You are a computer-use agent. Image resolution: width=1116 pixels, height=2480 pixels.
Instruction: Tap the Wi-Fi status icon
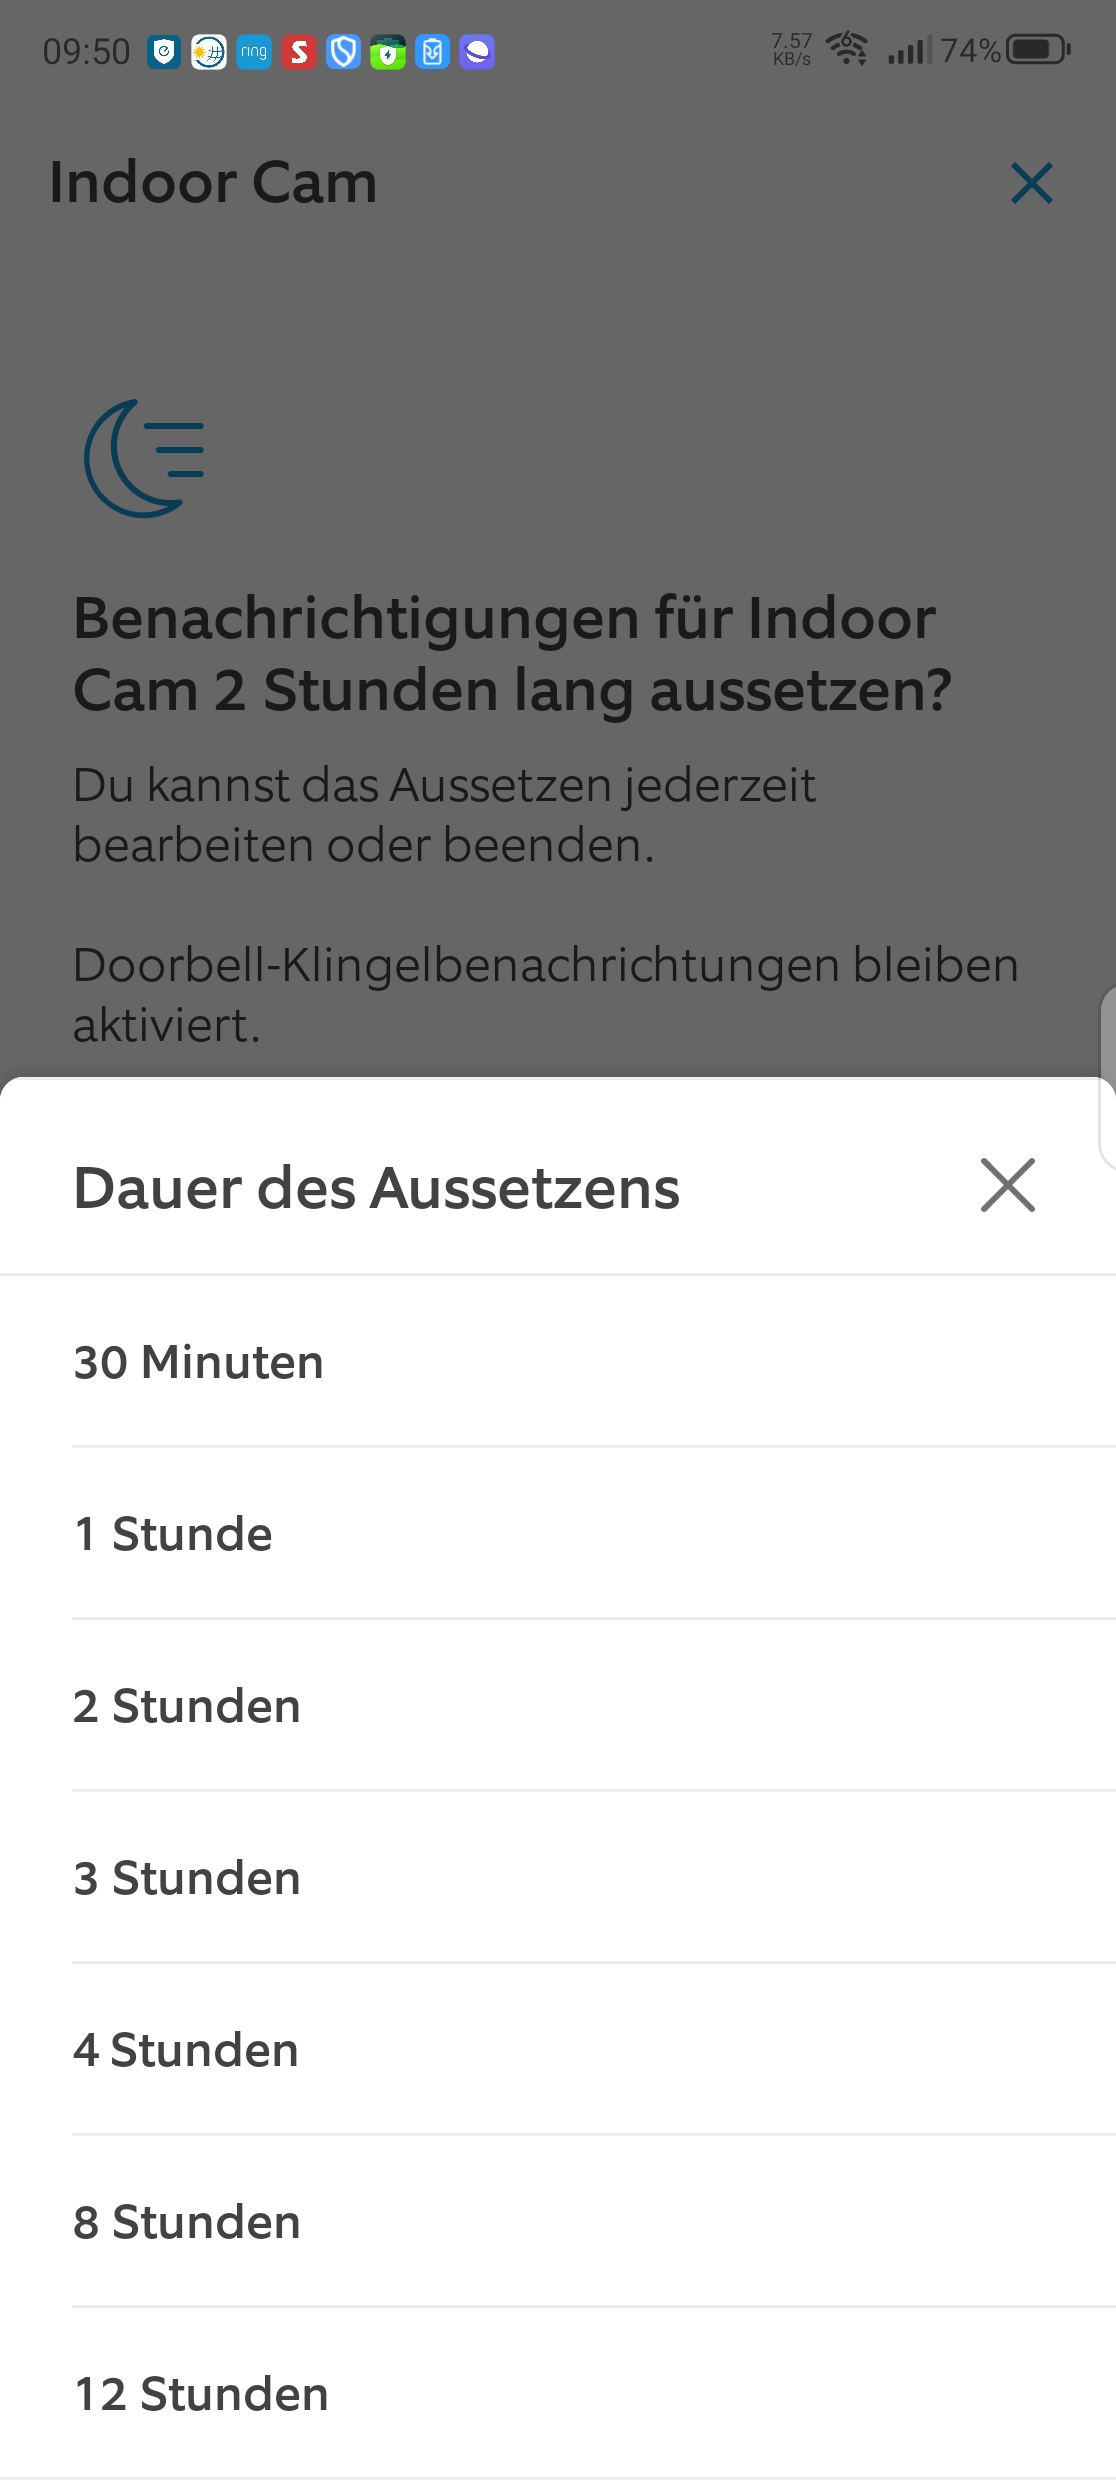click(847, 49)
